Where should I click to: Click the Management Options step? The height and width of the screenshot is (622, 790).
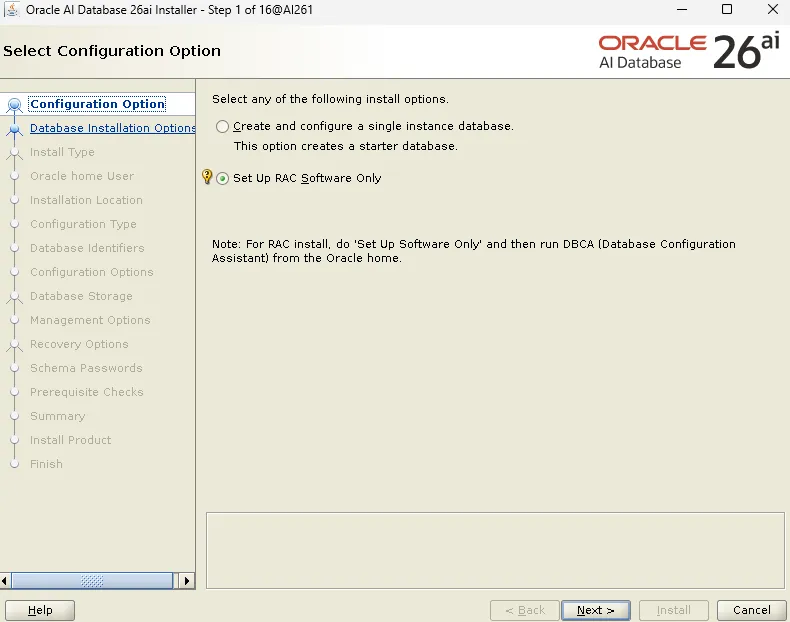90,320
